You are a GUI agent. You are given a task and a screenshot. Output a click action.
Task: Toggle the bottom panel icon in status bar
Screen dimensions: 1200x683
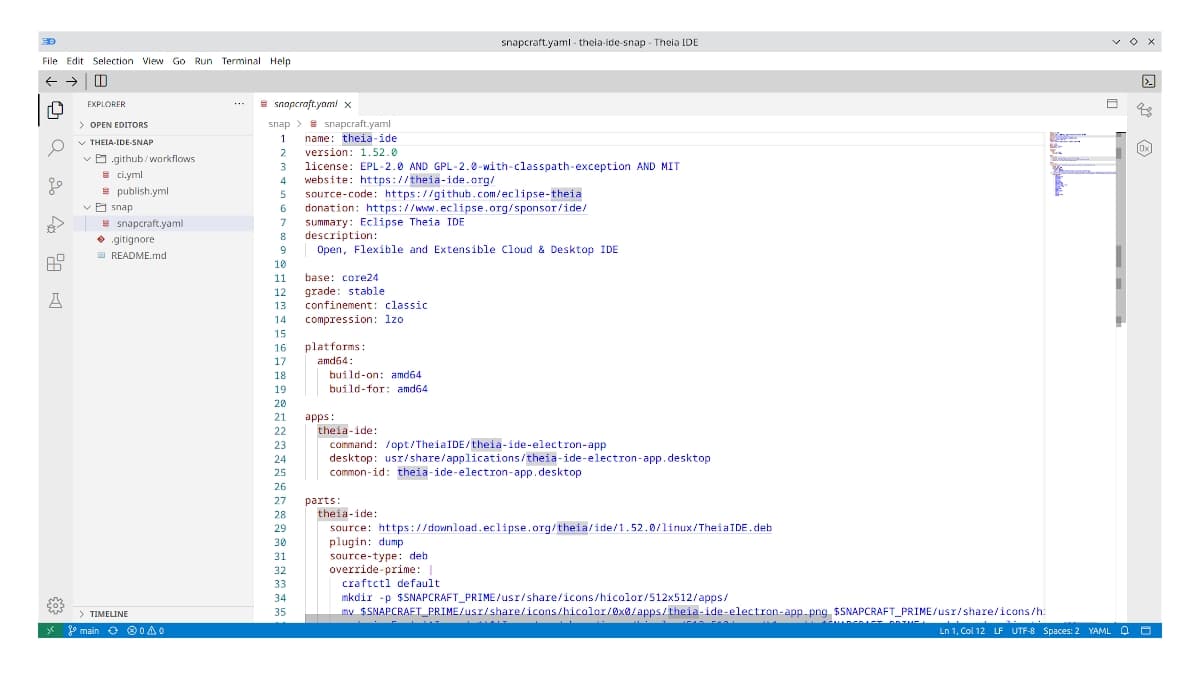click(1146, 631)
